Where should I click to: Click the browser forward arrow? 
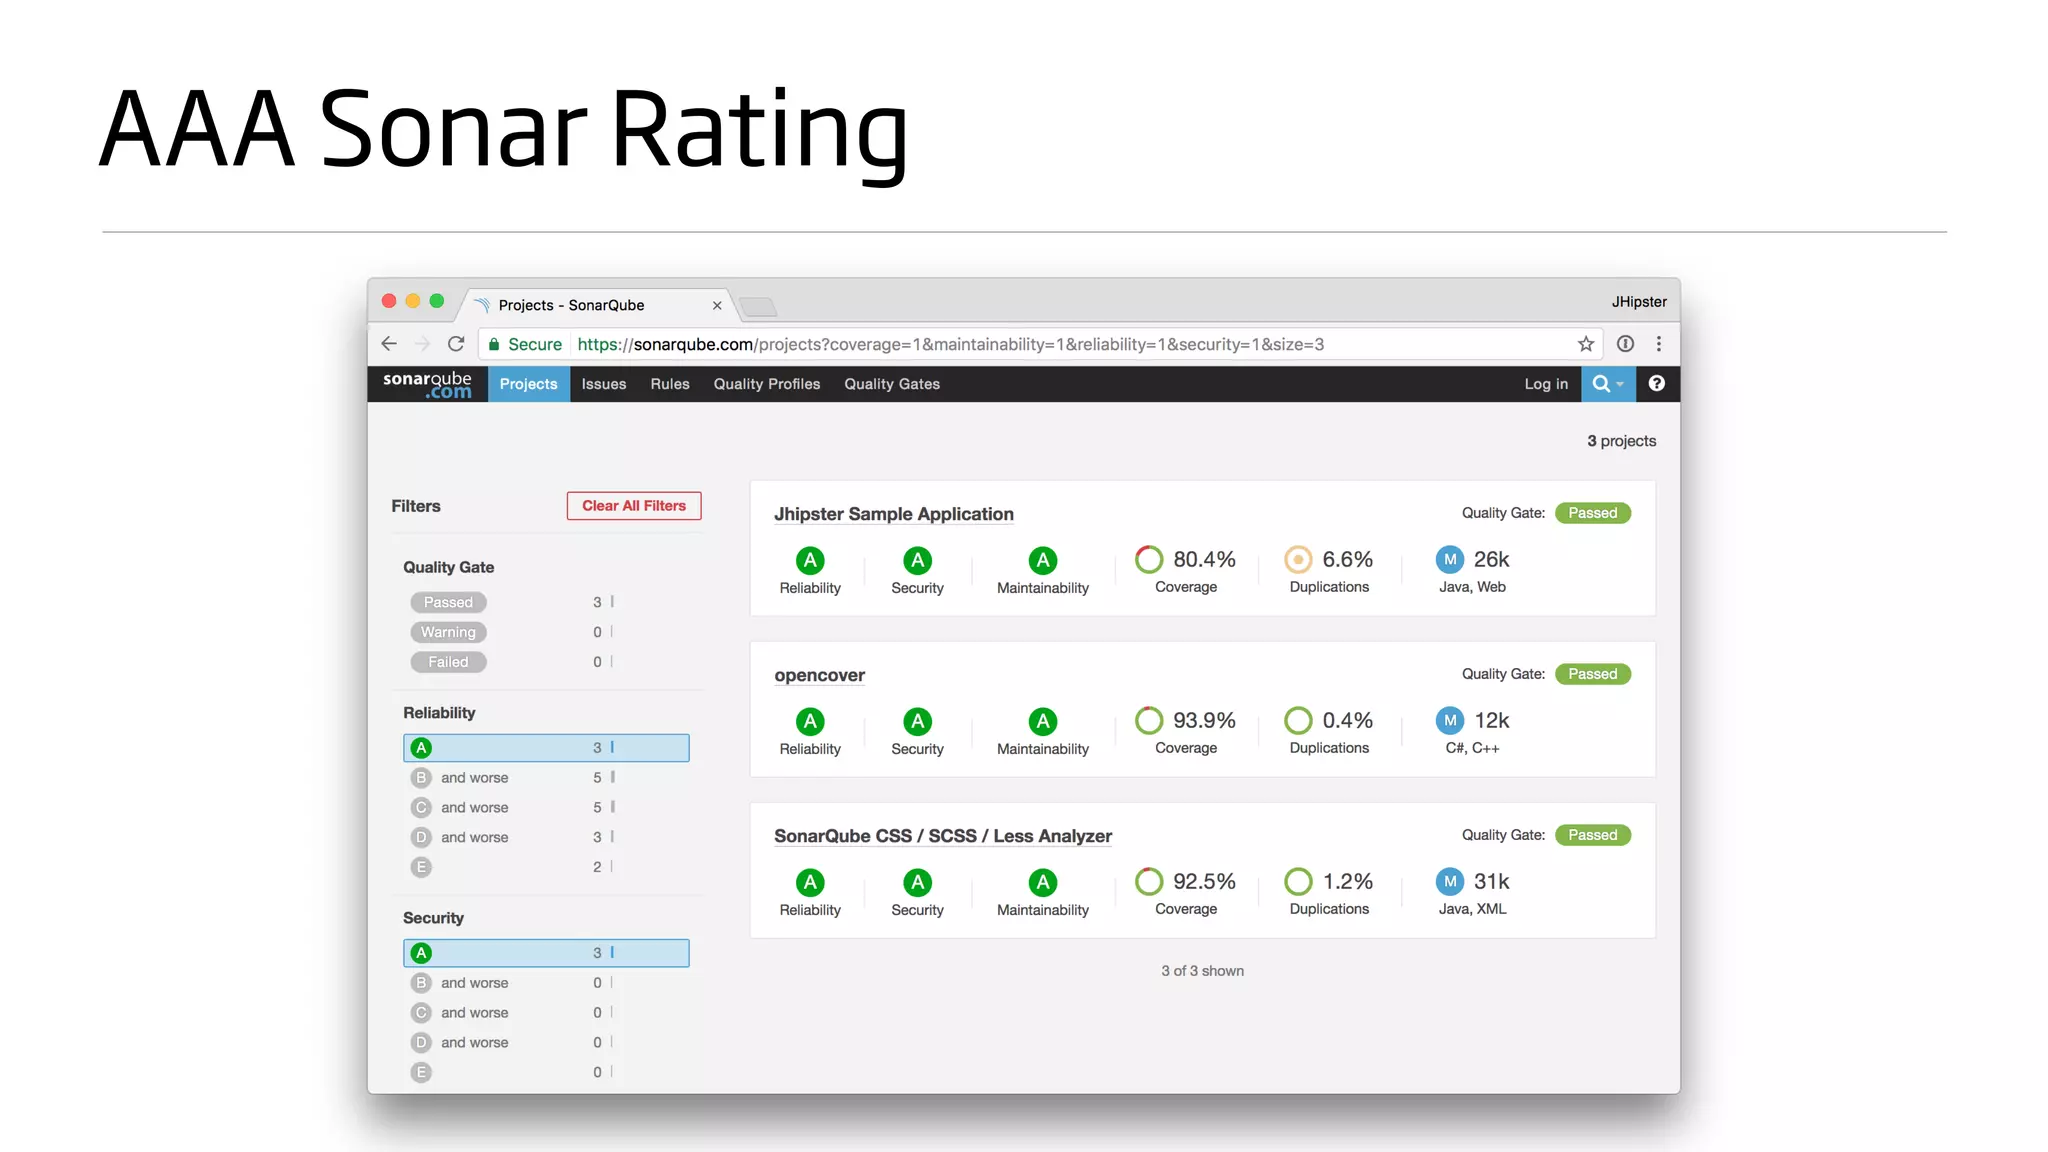pyautogui.click(x=422, y=344)
